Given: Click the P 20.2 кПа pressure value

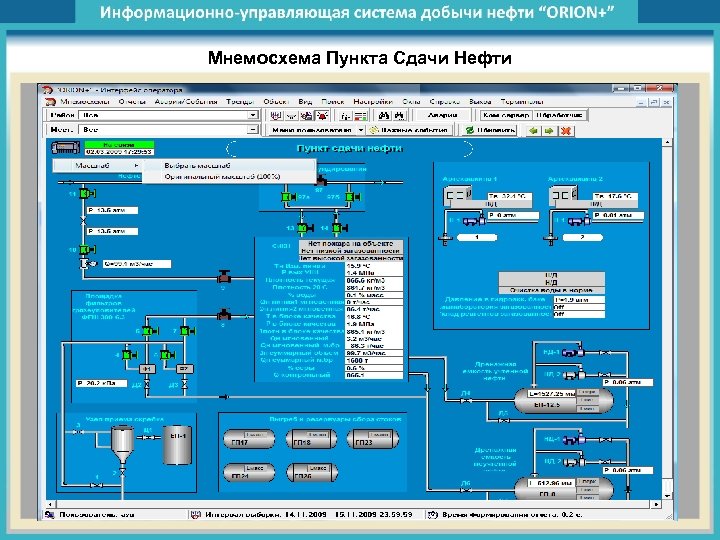Looking at the screenshot, I should (101, 383).
